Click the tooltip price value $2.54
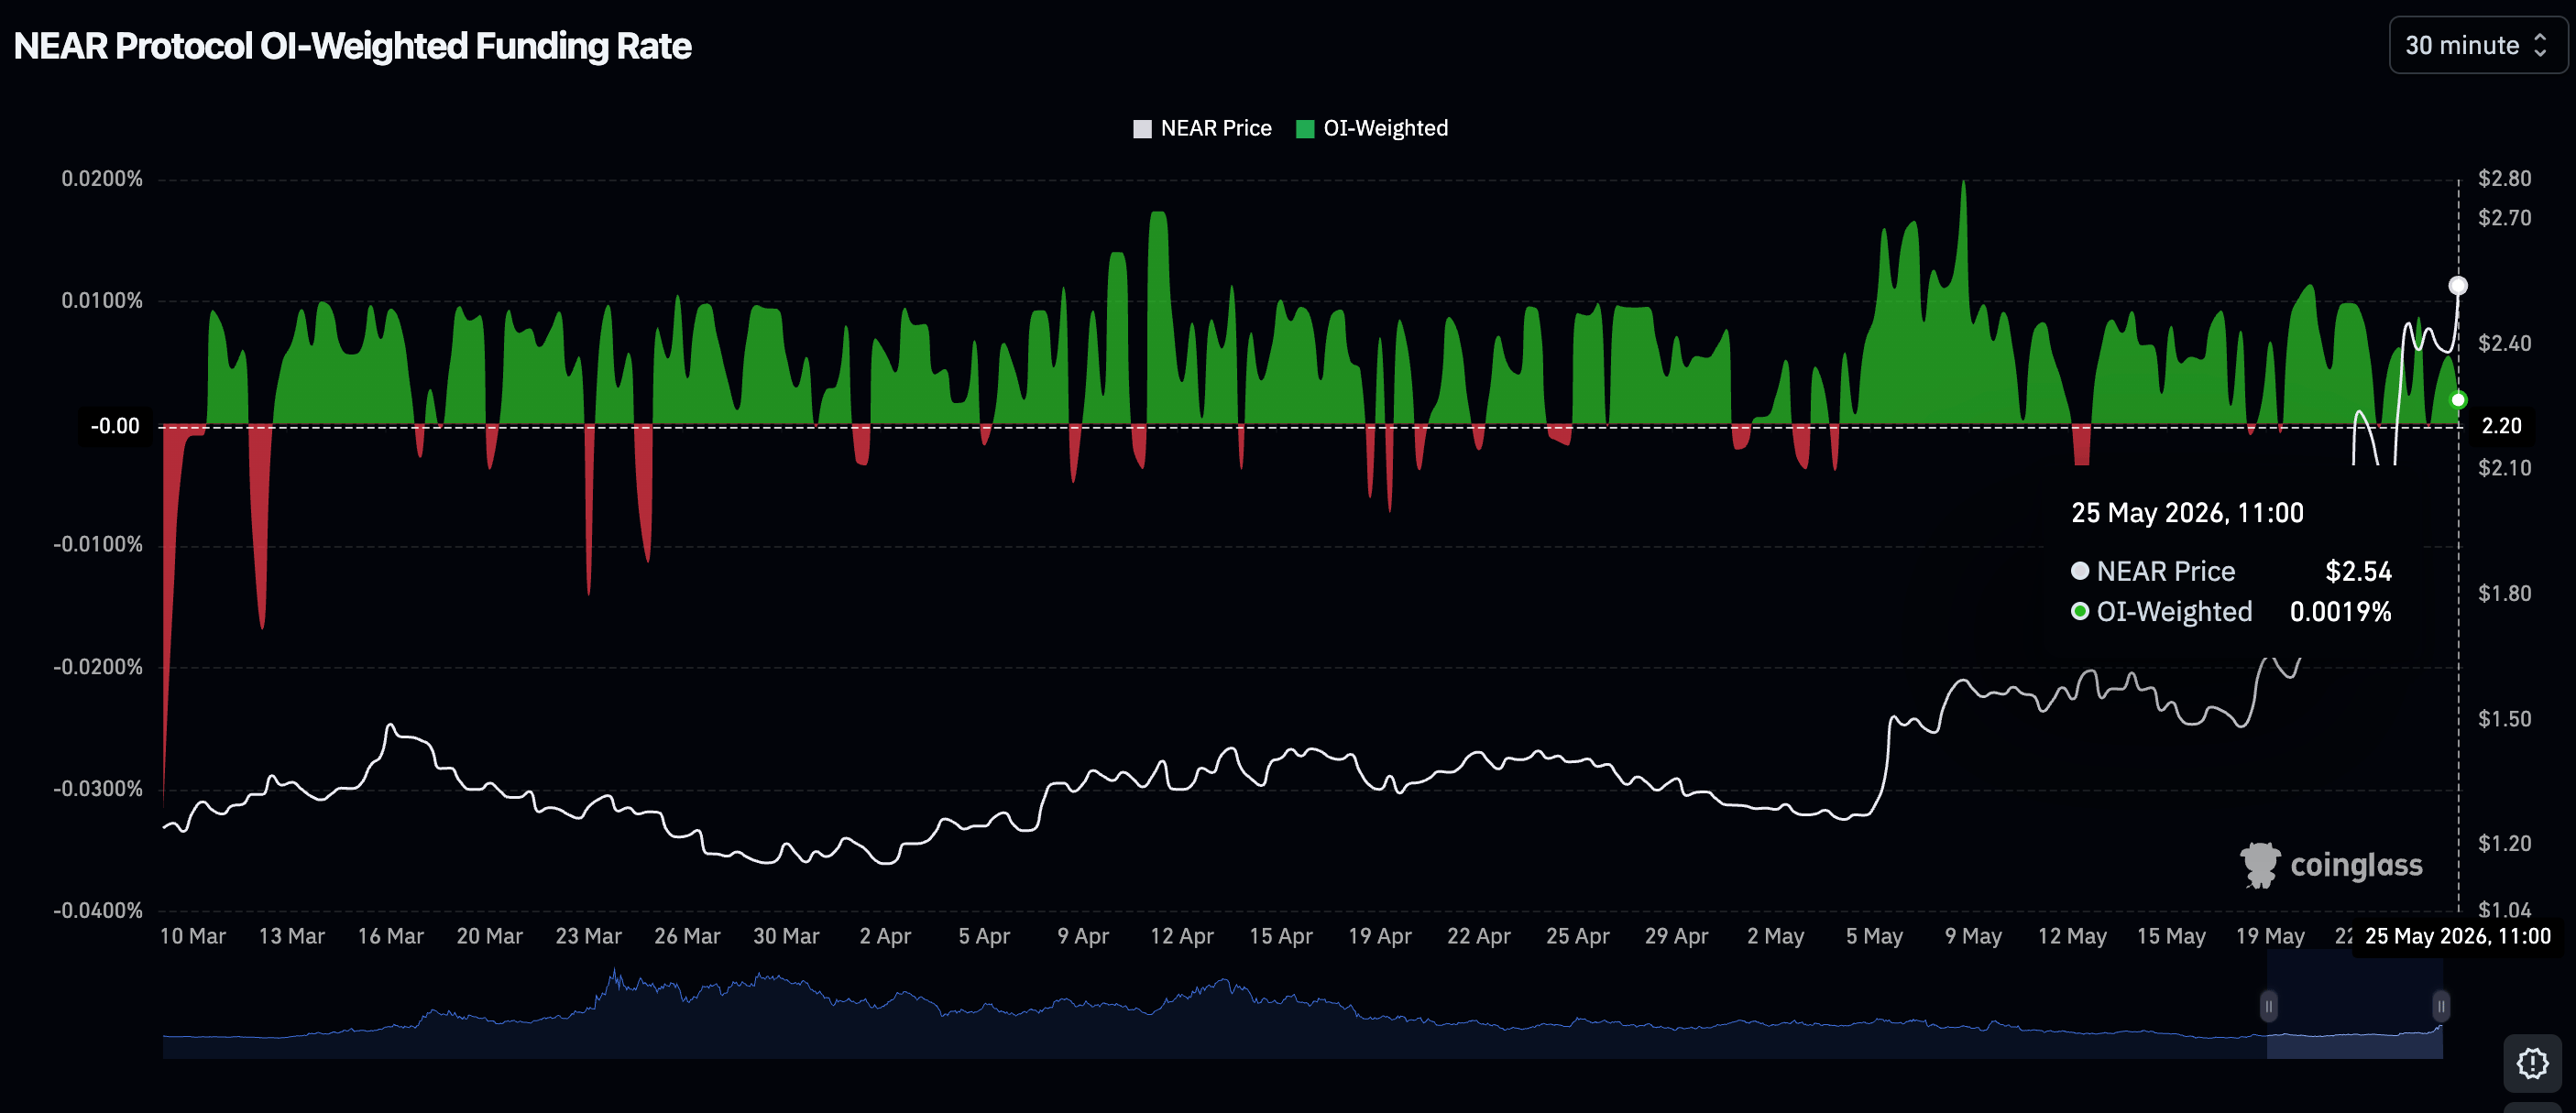2576x1113 pixels. (2358, 571)
